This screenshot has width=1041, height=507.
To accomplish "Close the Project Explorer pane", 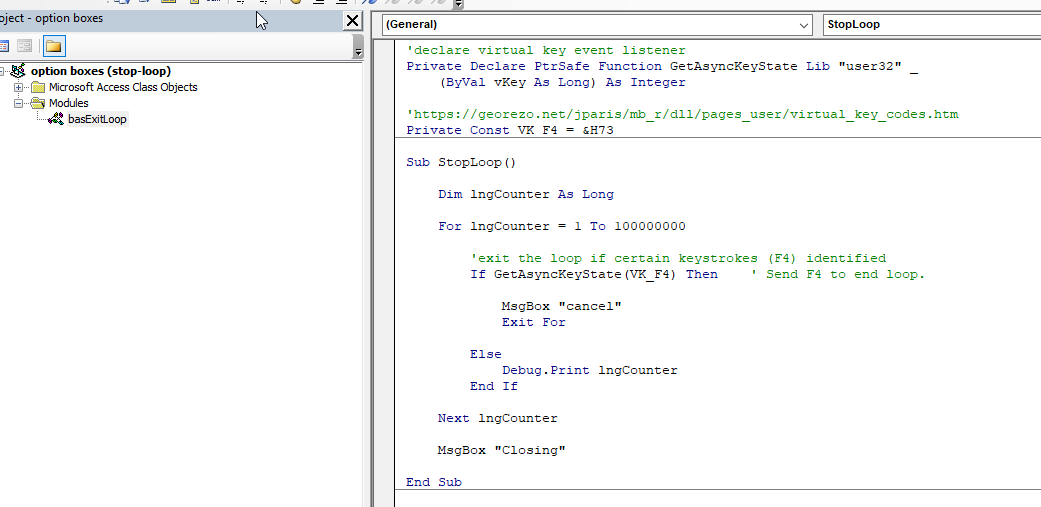I will point(352,21).
